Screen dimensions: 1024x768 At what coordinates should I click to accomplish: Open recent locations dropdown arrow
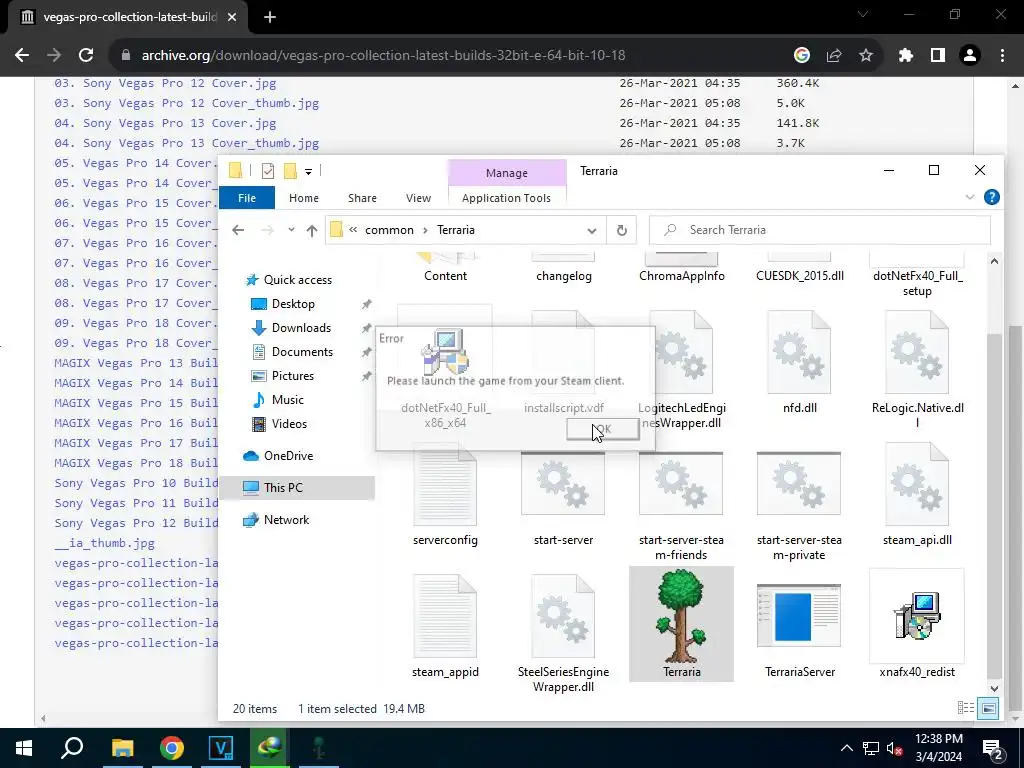291,231
